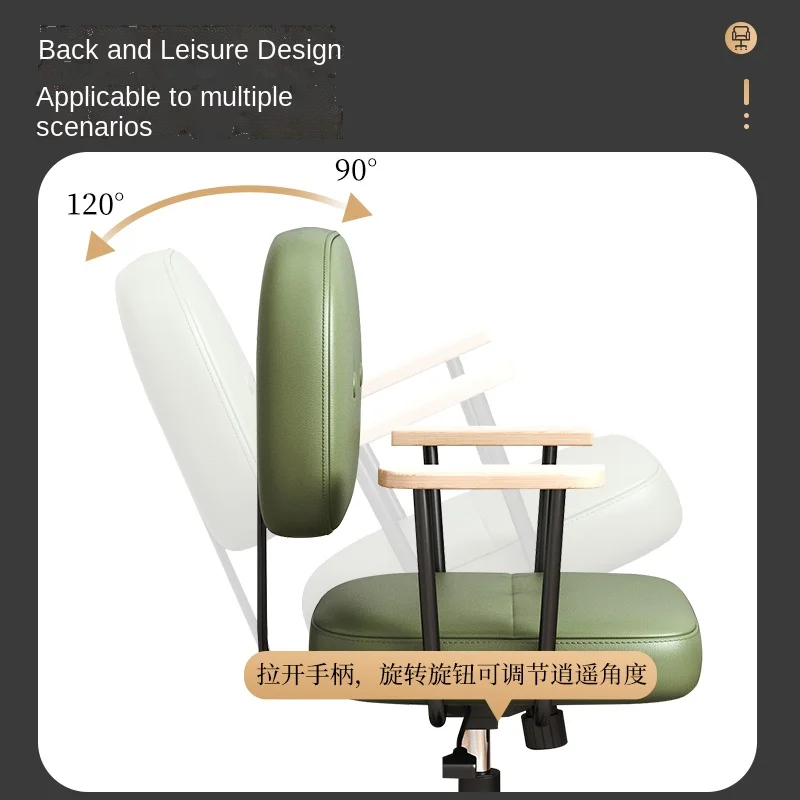Click the rear wooden armrest

492,438
